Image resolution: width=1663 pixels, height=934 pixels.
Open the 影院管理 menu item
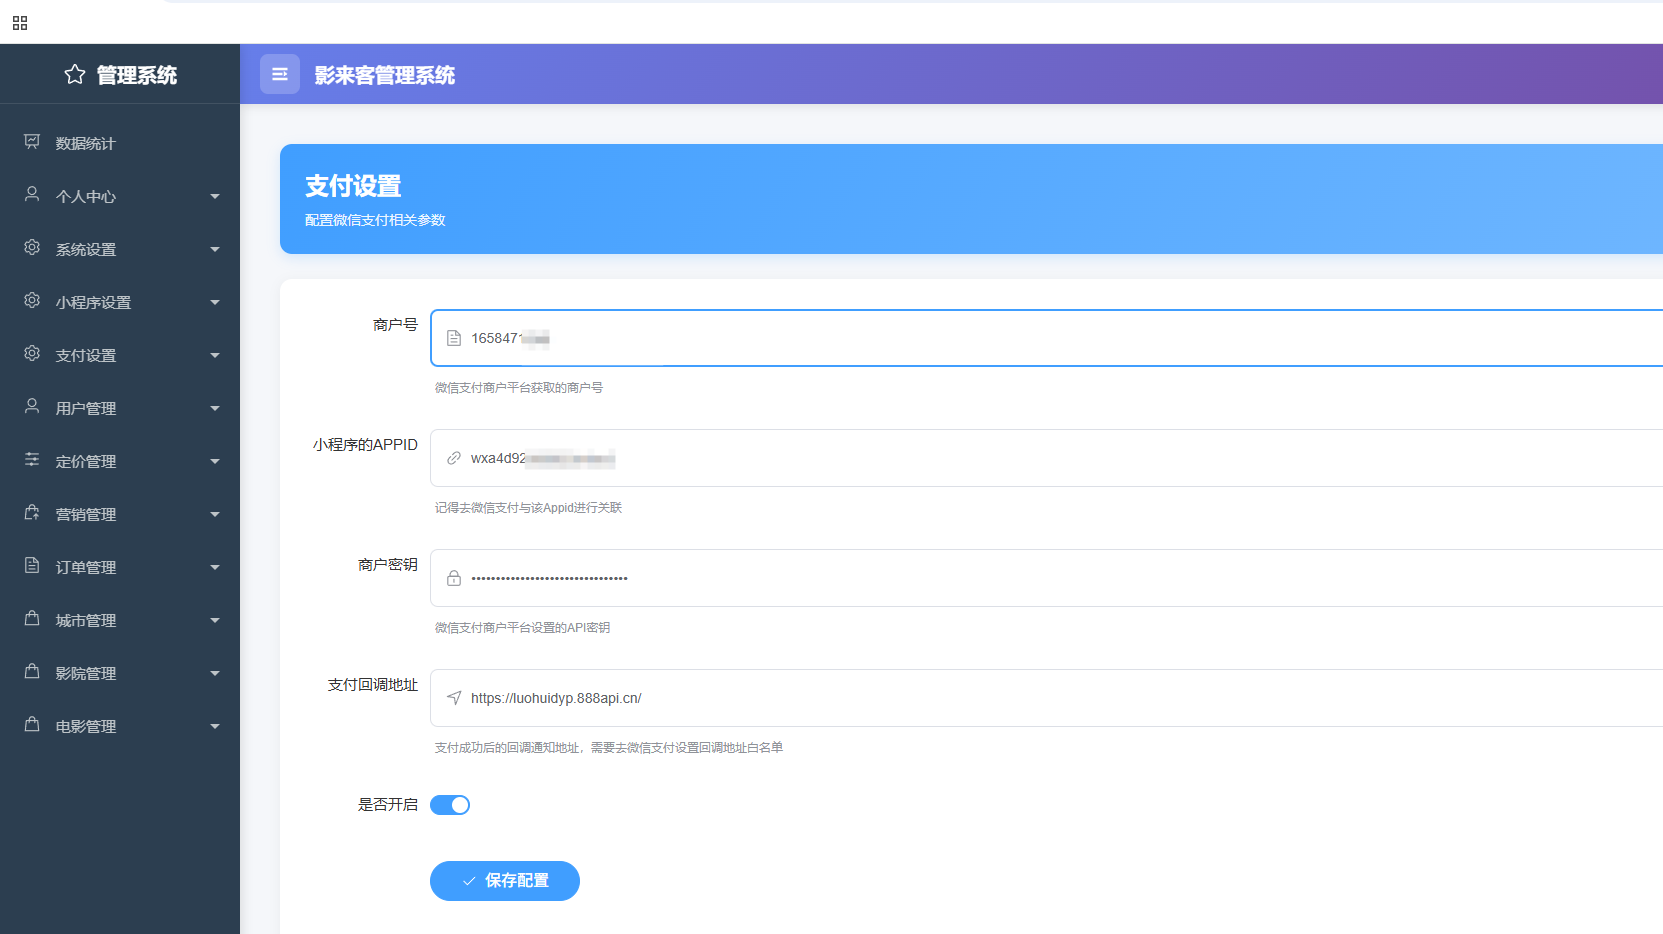coord(86,674)
